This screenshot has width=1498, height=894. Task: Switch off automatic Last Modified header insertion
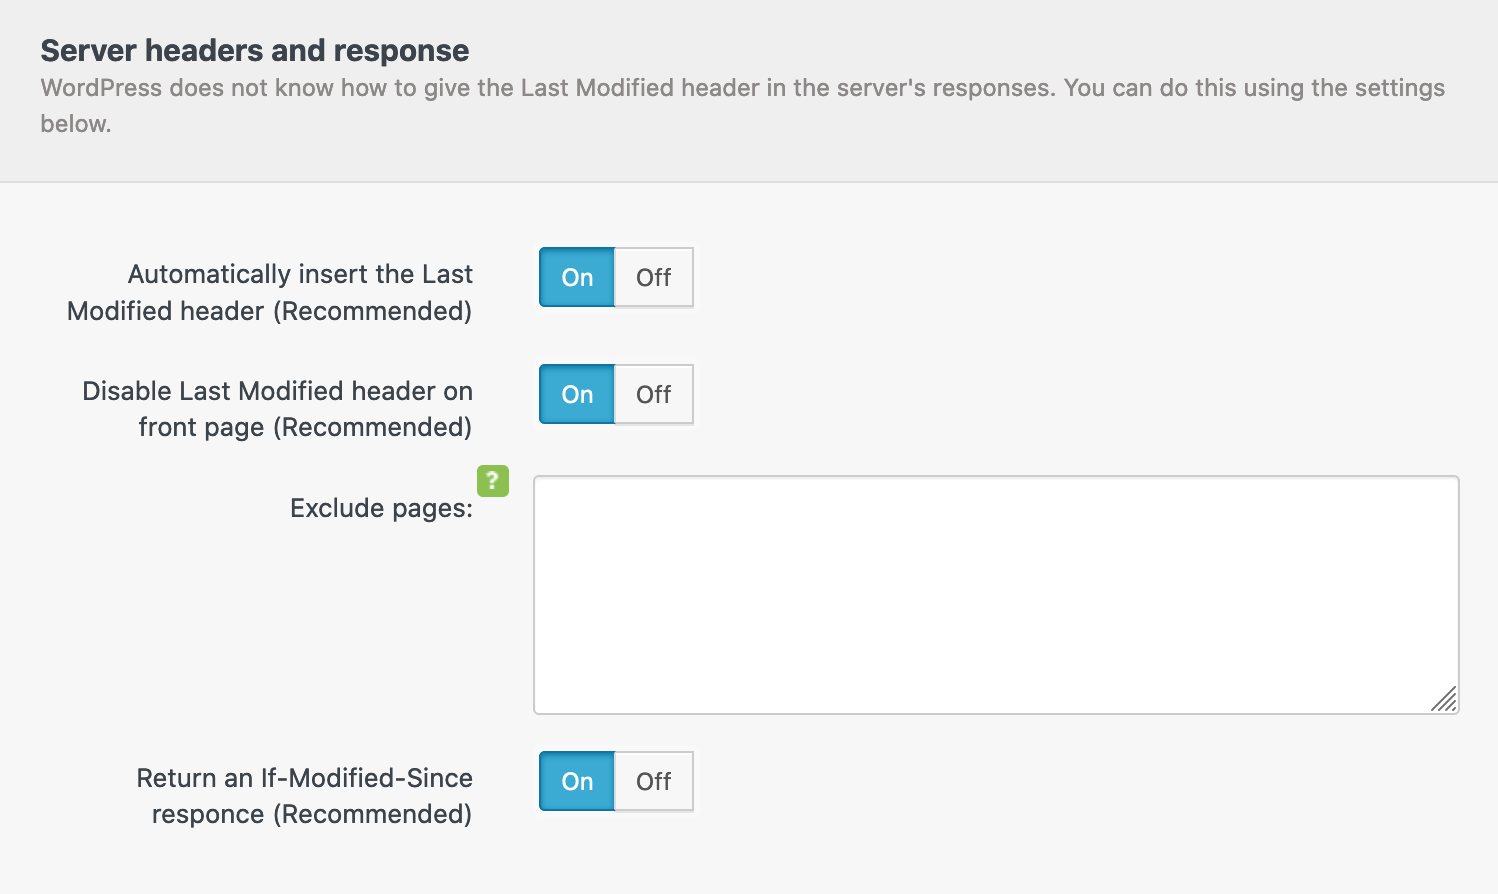point(654,277)
